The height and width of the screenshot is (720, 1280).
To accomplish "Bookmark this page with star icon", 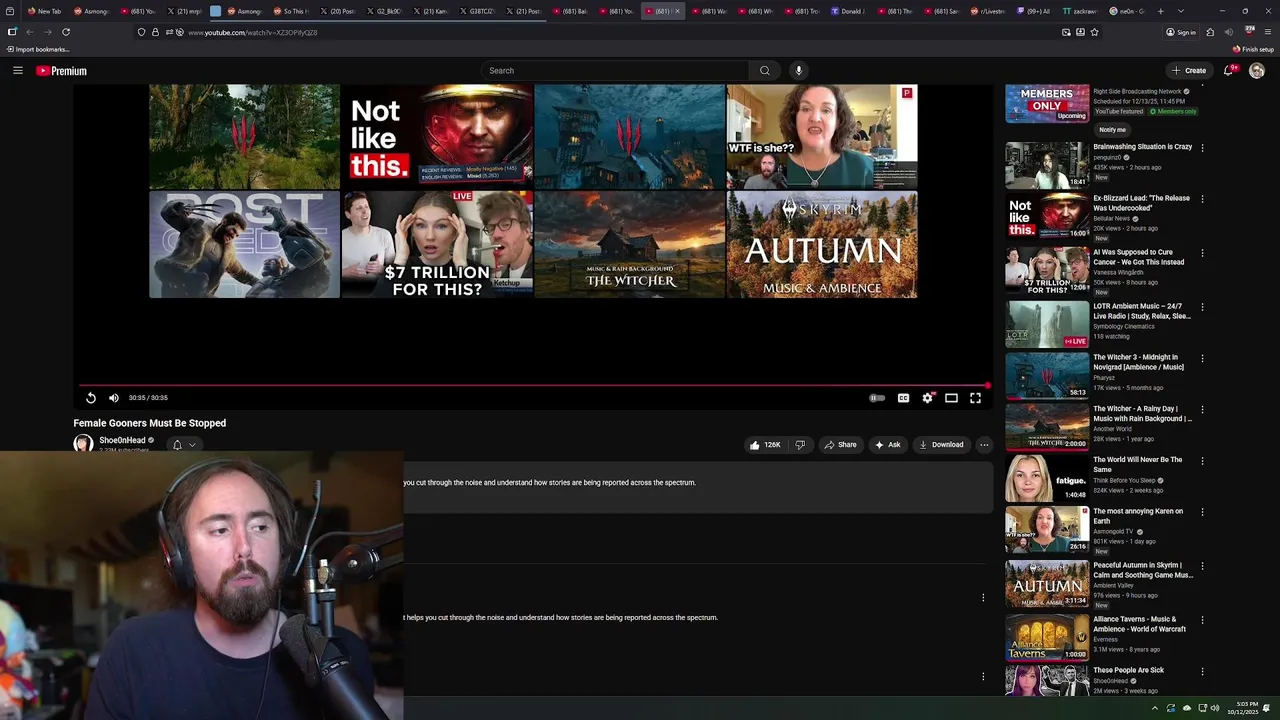I will [x=1094, y=32].
